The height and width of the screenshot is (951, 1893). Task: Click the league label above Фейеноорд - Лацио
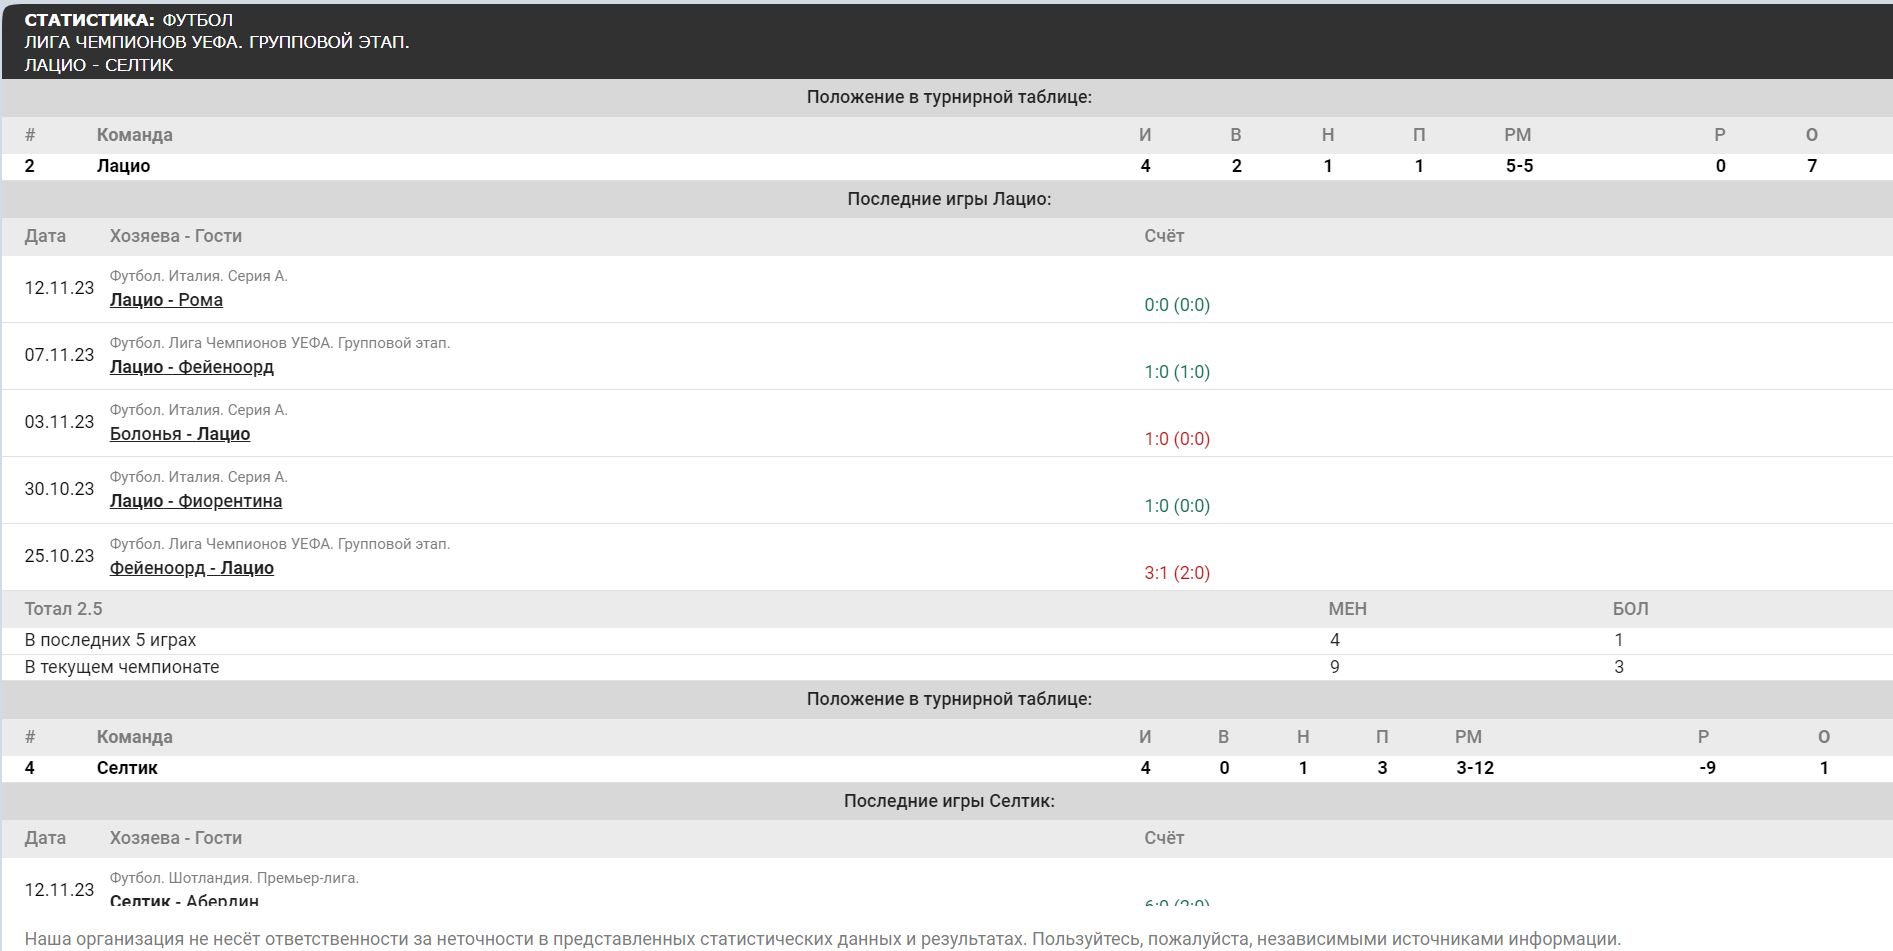[x=280, y=544]
